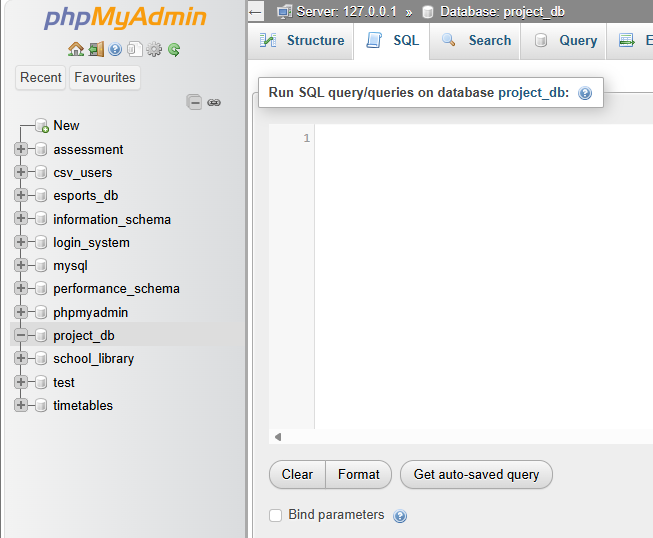Expand the information_schema database node
The height and width of the screenshot is (538, 653).
coord(20,219)
